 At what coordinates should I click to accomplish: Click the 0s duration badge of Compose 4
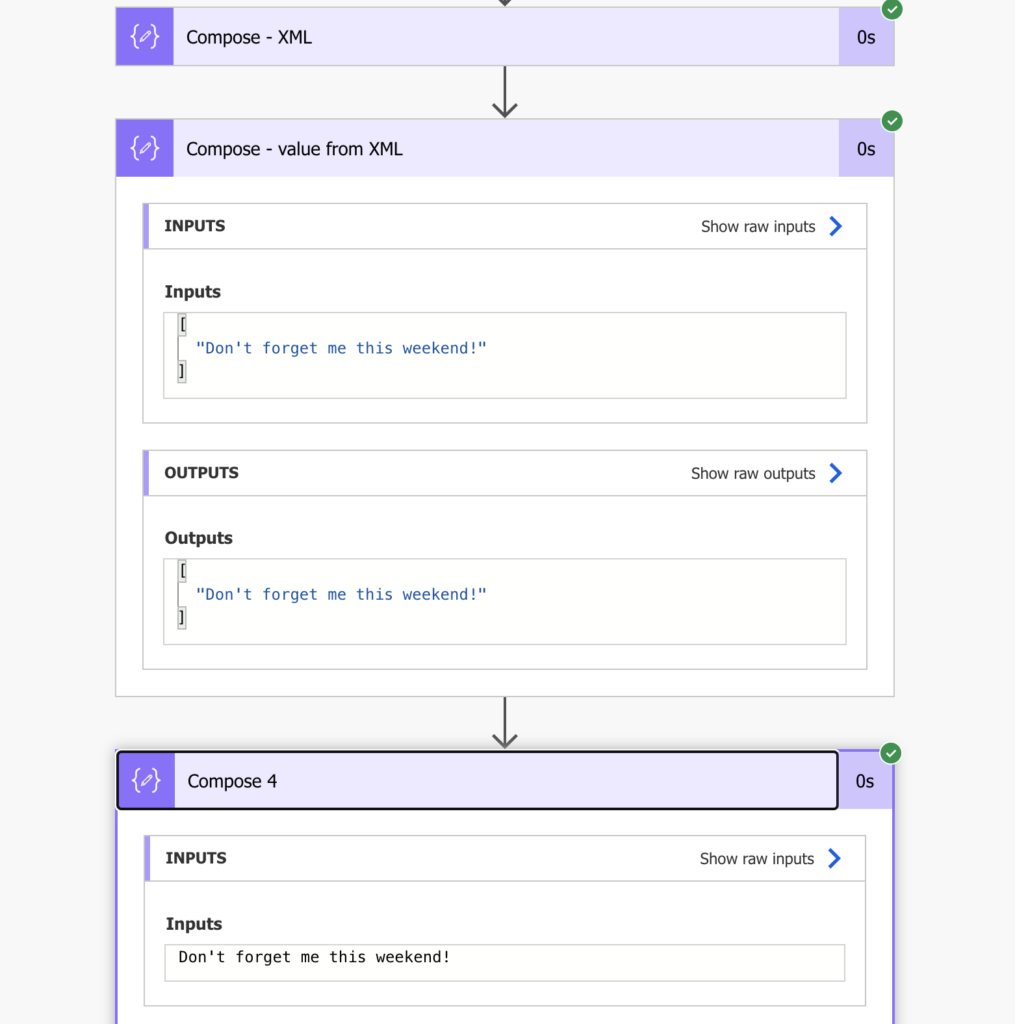(x=865, y=781)
